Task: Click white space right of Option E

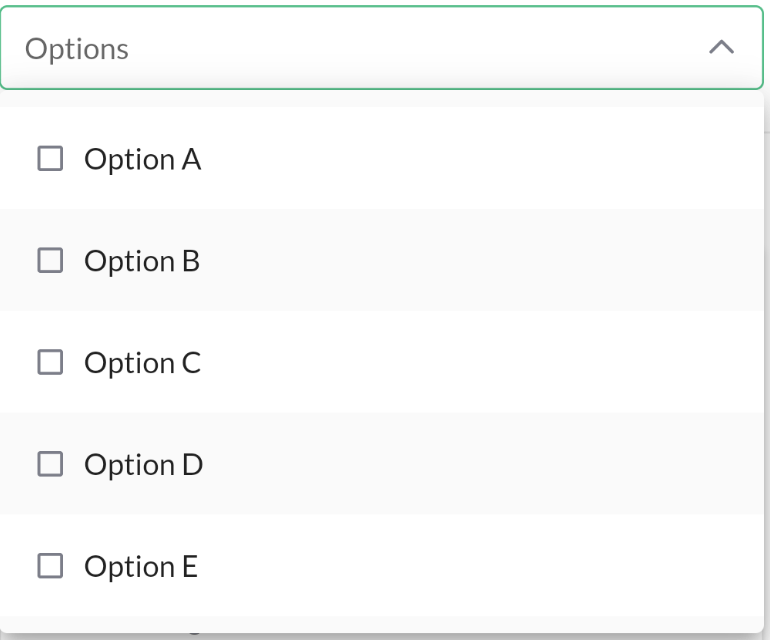Action: point(481,566)
